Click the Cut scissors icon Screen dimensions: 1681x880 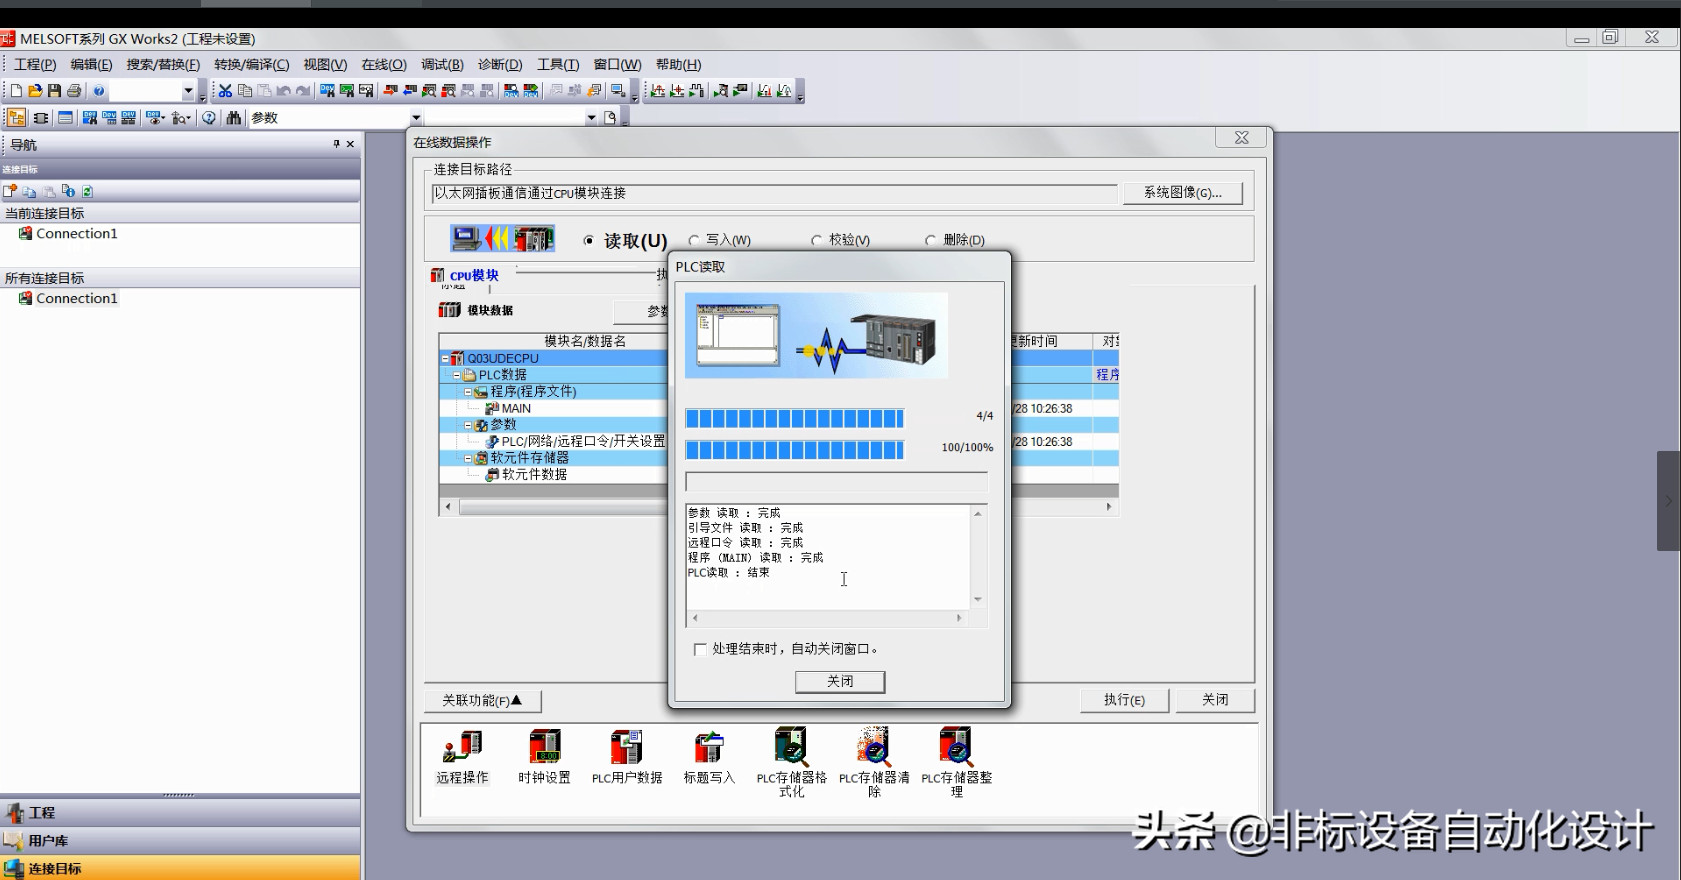point(225,91)
